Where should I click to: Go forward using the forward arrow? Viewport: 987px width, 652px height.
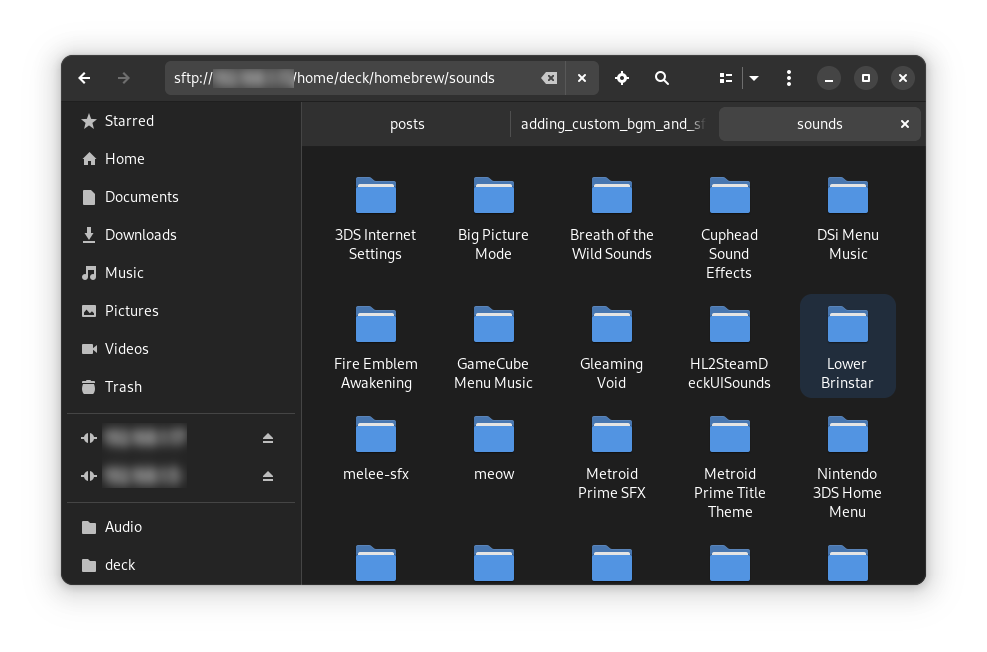point(123,78)
